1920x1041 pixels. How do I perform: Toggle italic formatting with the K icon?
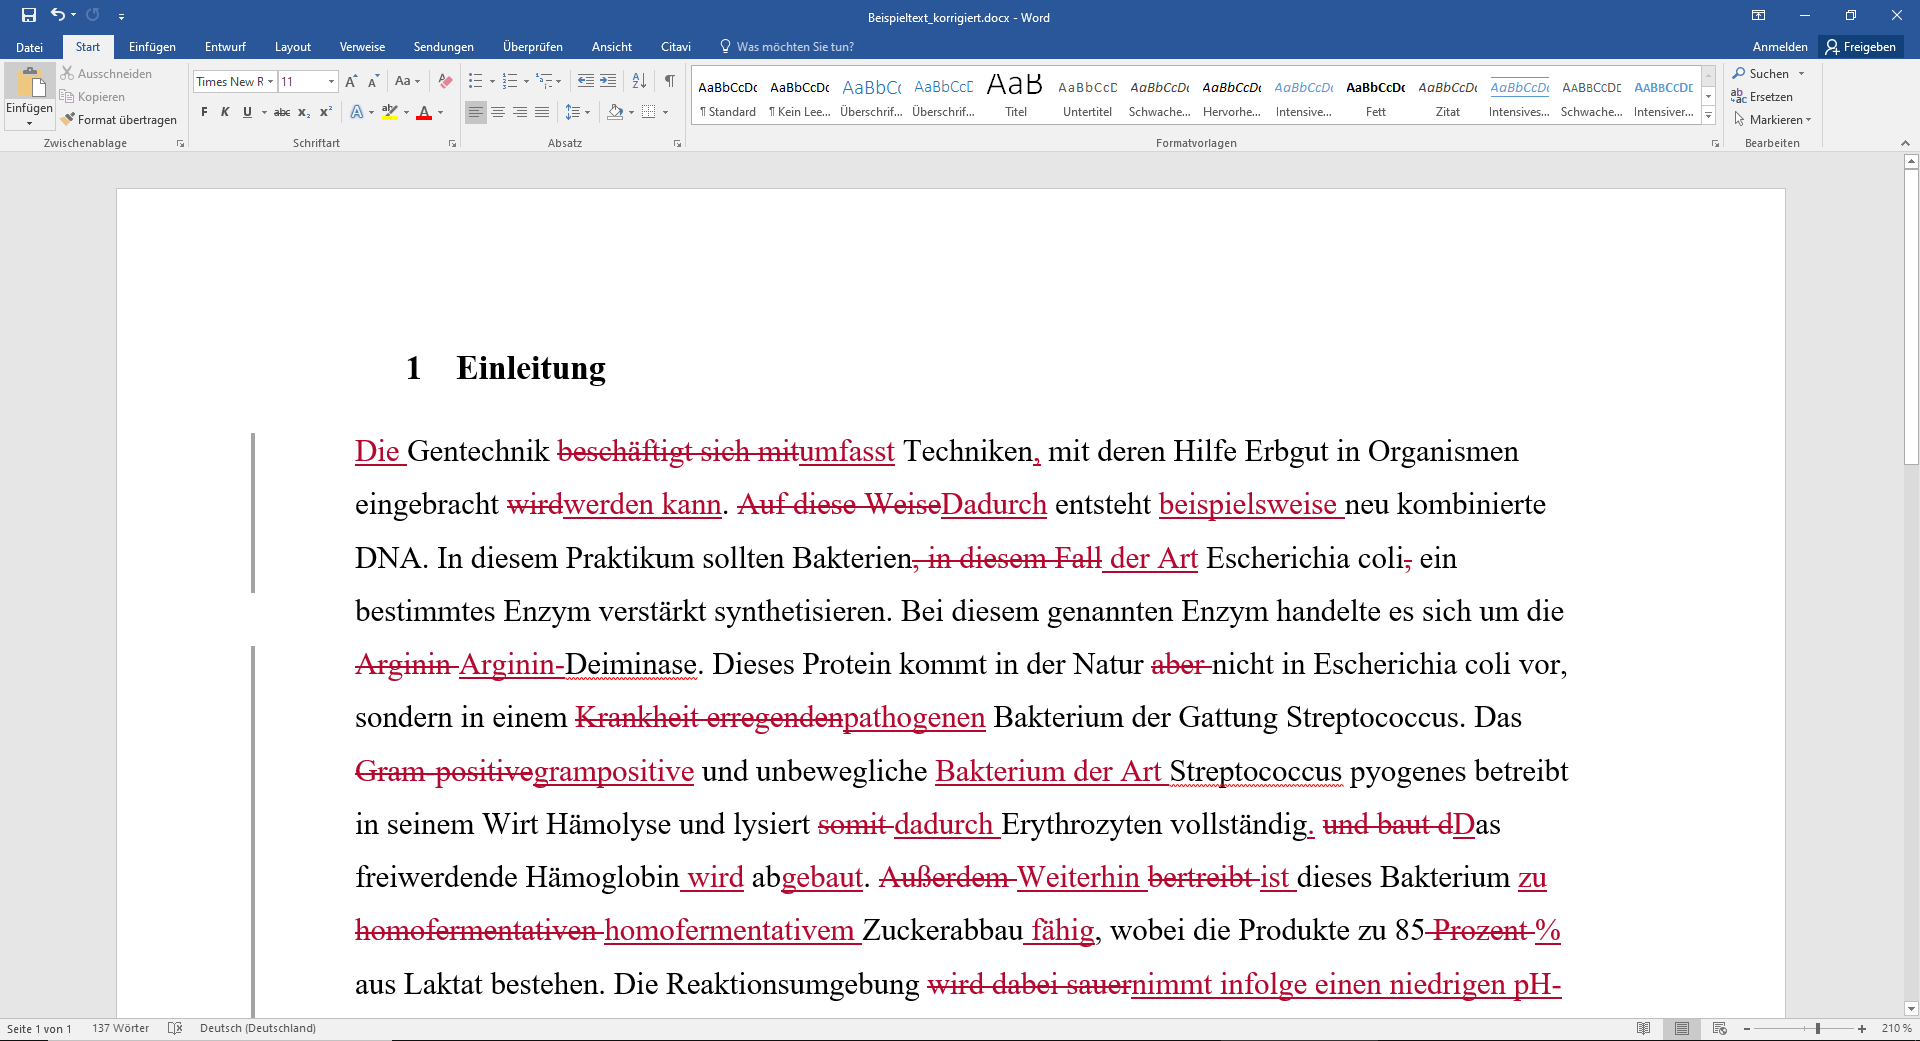coord(224,112)
